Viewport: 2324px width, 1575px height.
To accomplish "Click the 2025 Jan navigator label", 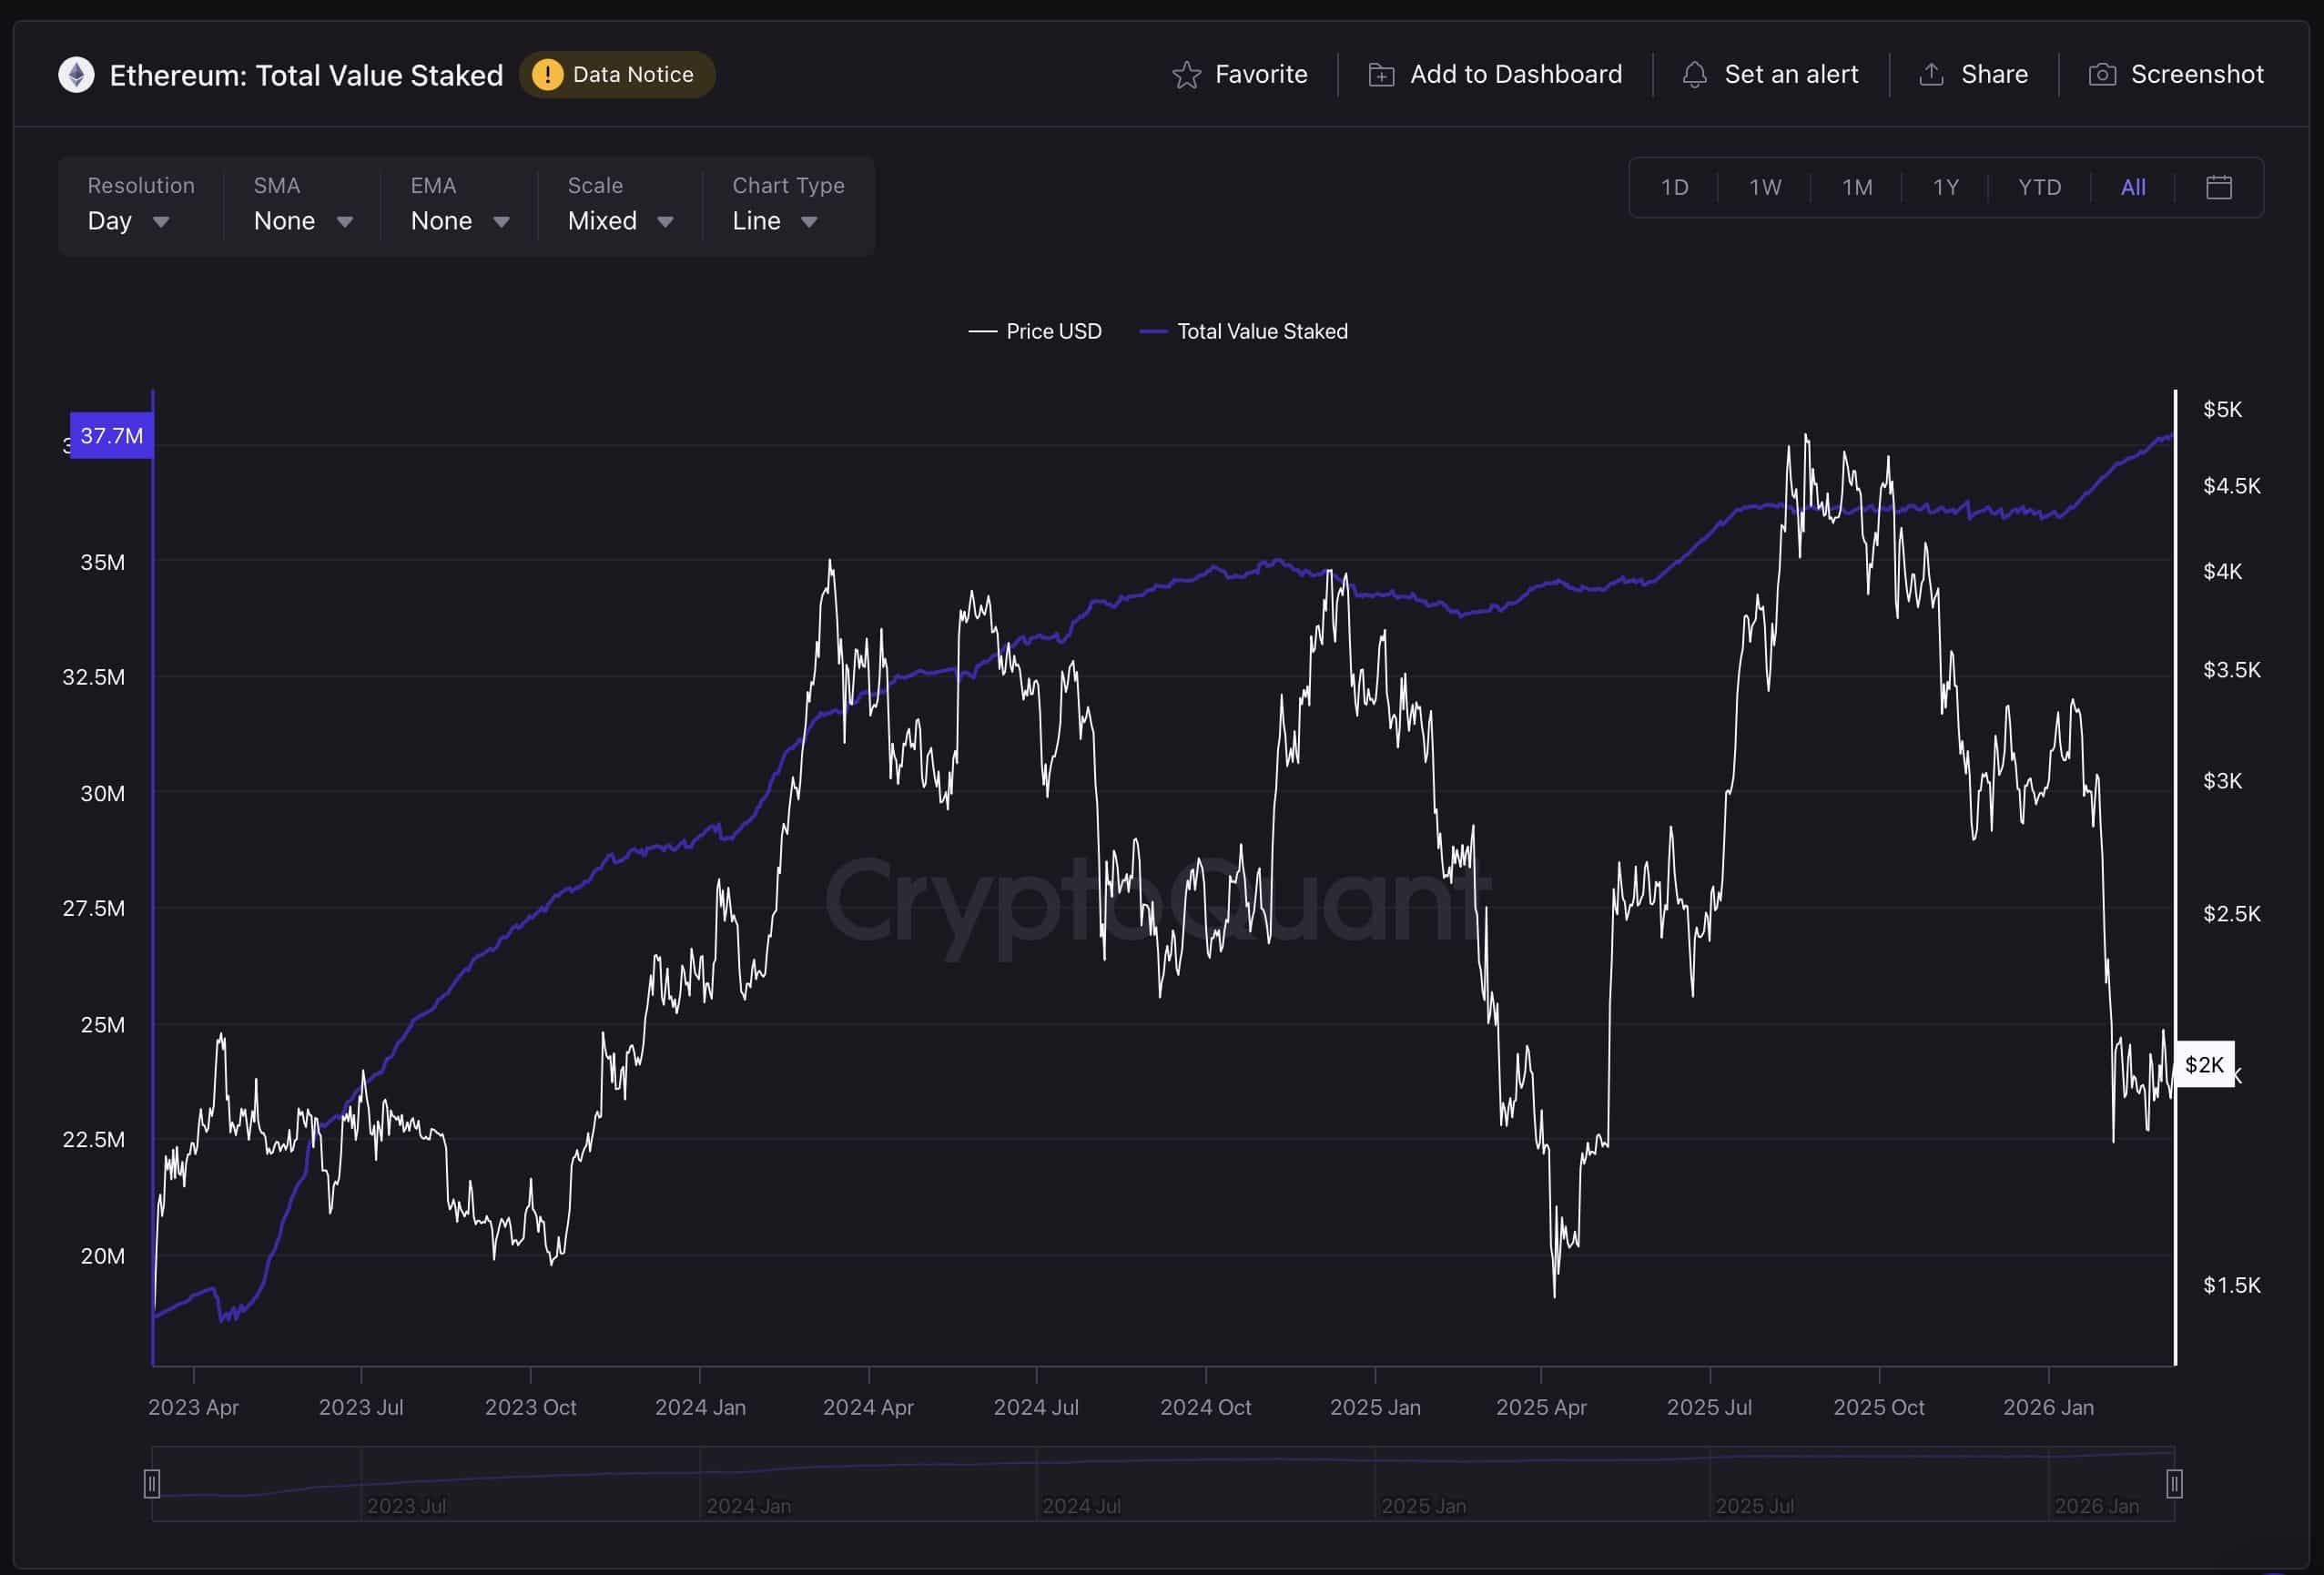I will pos(1423,1506).
